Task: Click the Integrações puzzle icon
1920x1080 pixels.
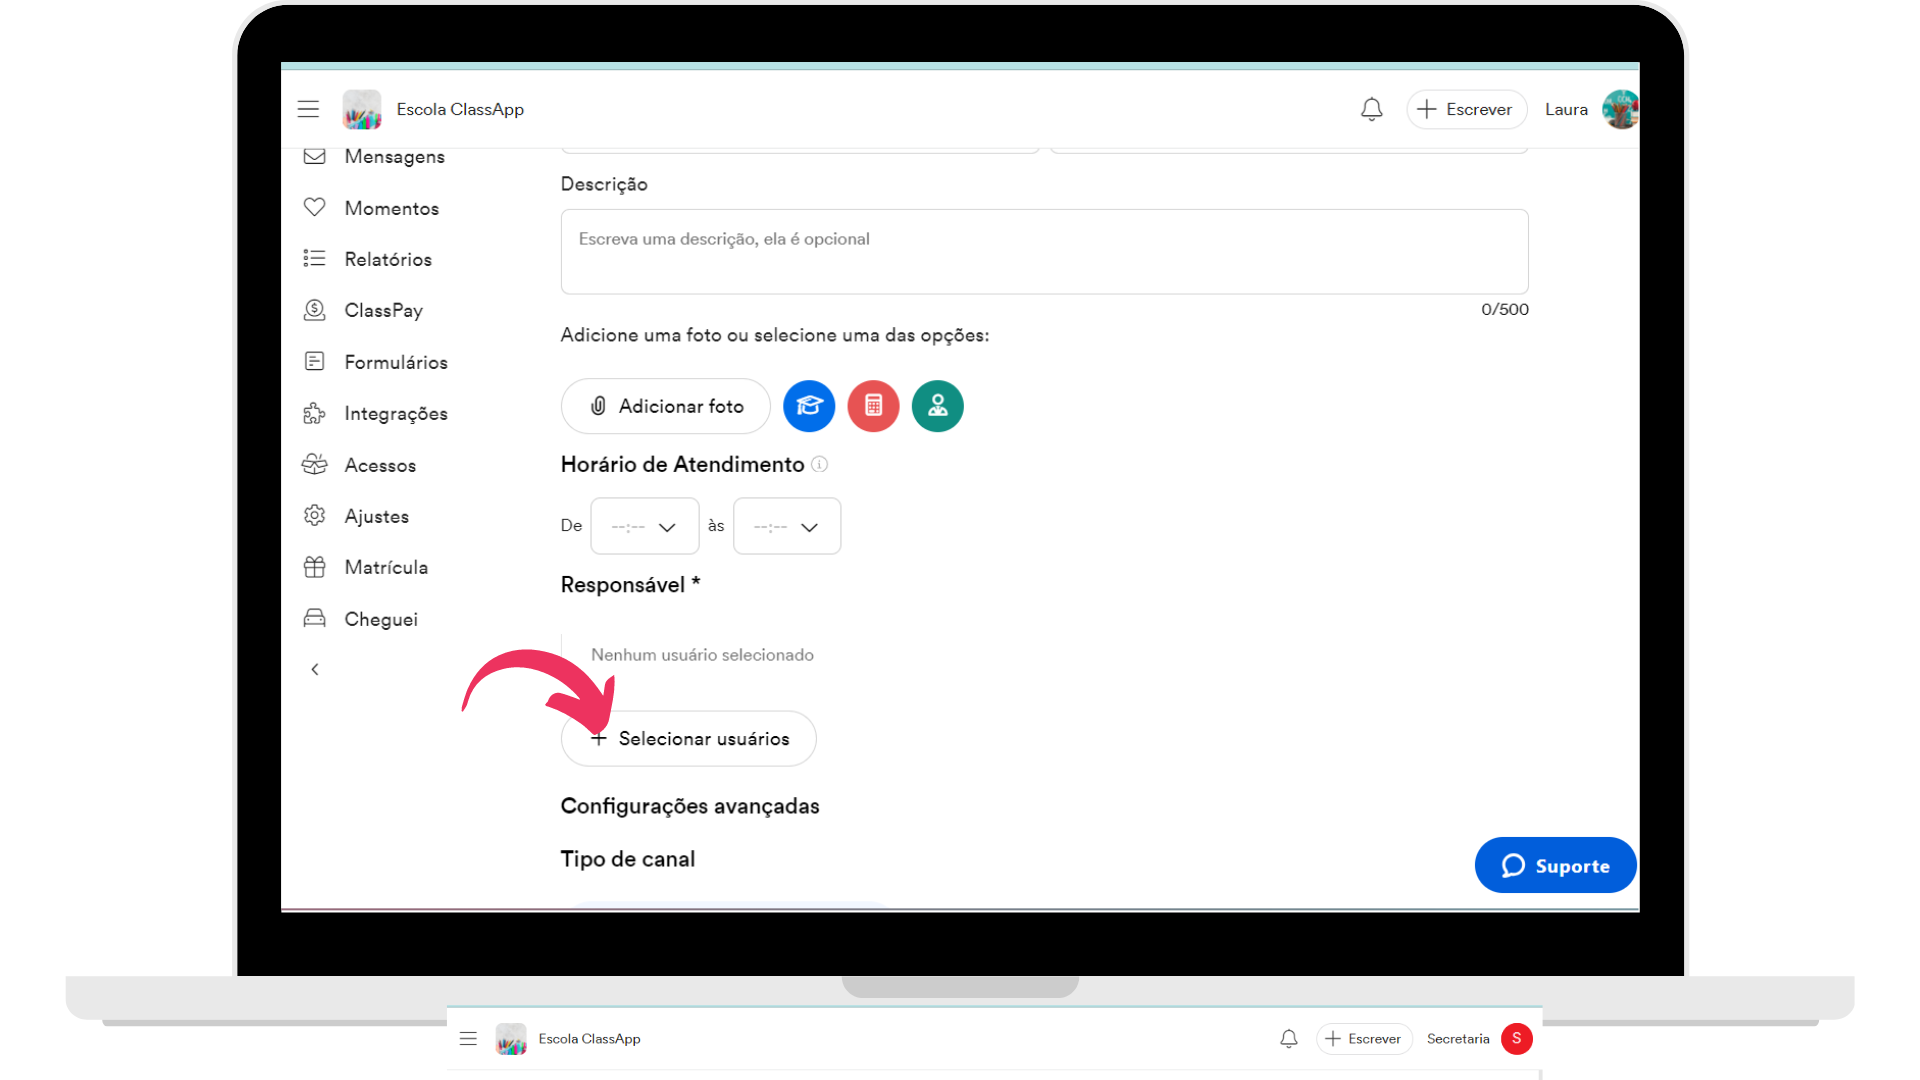Action: coord(315,413)
